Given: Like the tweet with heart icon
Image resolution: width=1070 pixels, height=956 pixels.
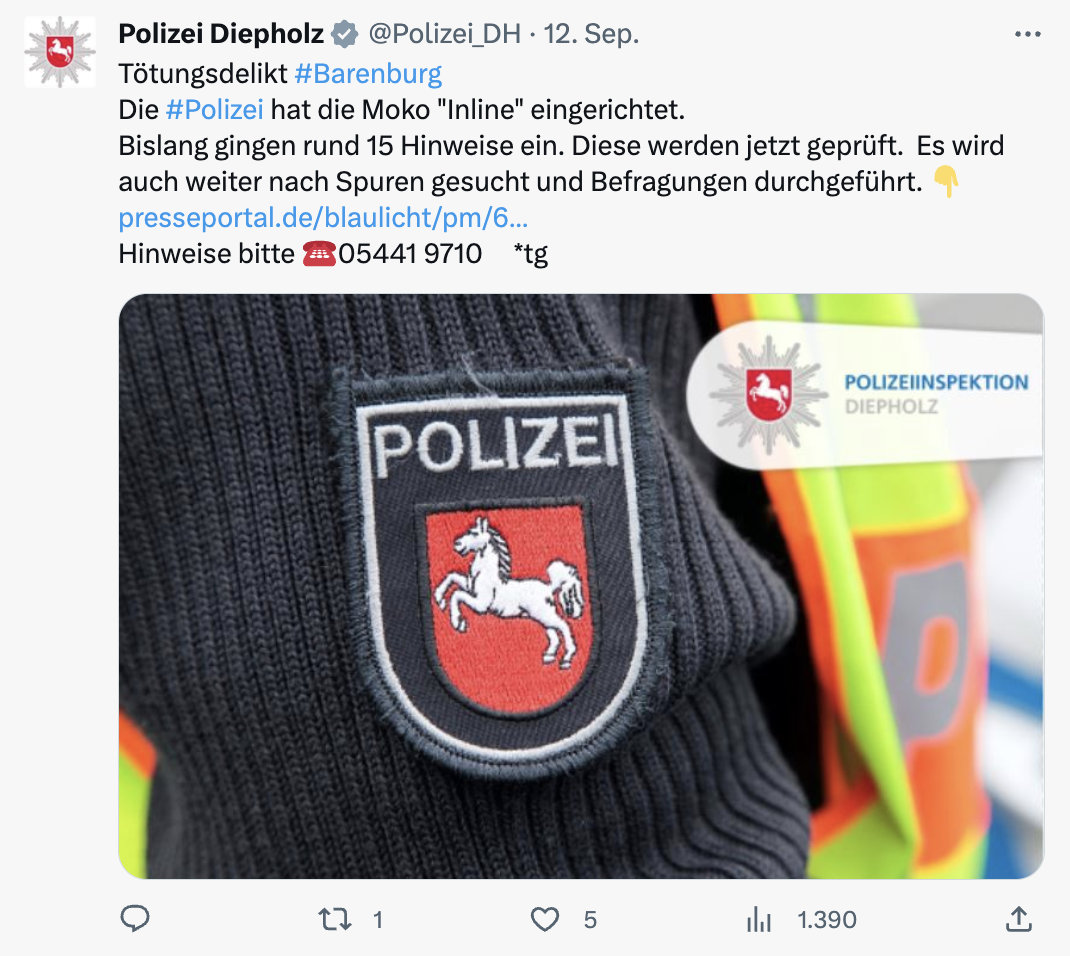Looking at the screenshot, I should point(545,920).
